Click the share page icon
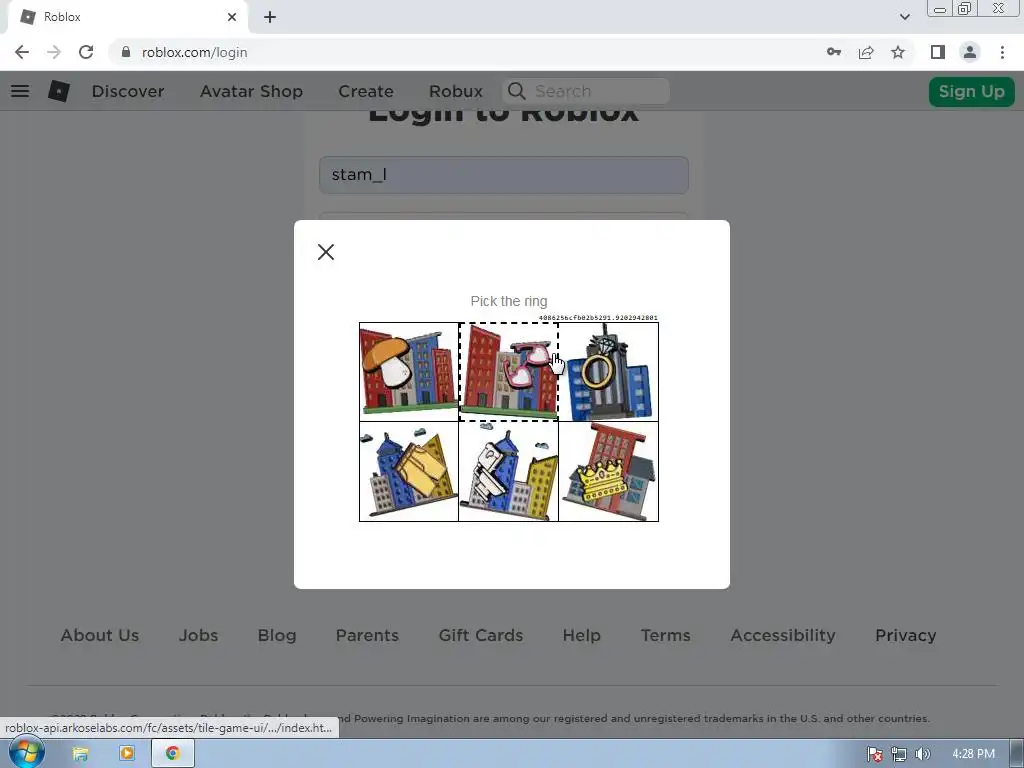Viewport: 1024px width, 768px height. [x=866, y=52]
